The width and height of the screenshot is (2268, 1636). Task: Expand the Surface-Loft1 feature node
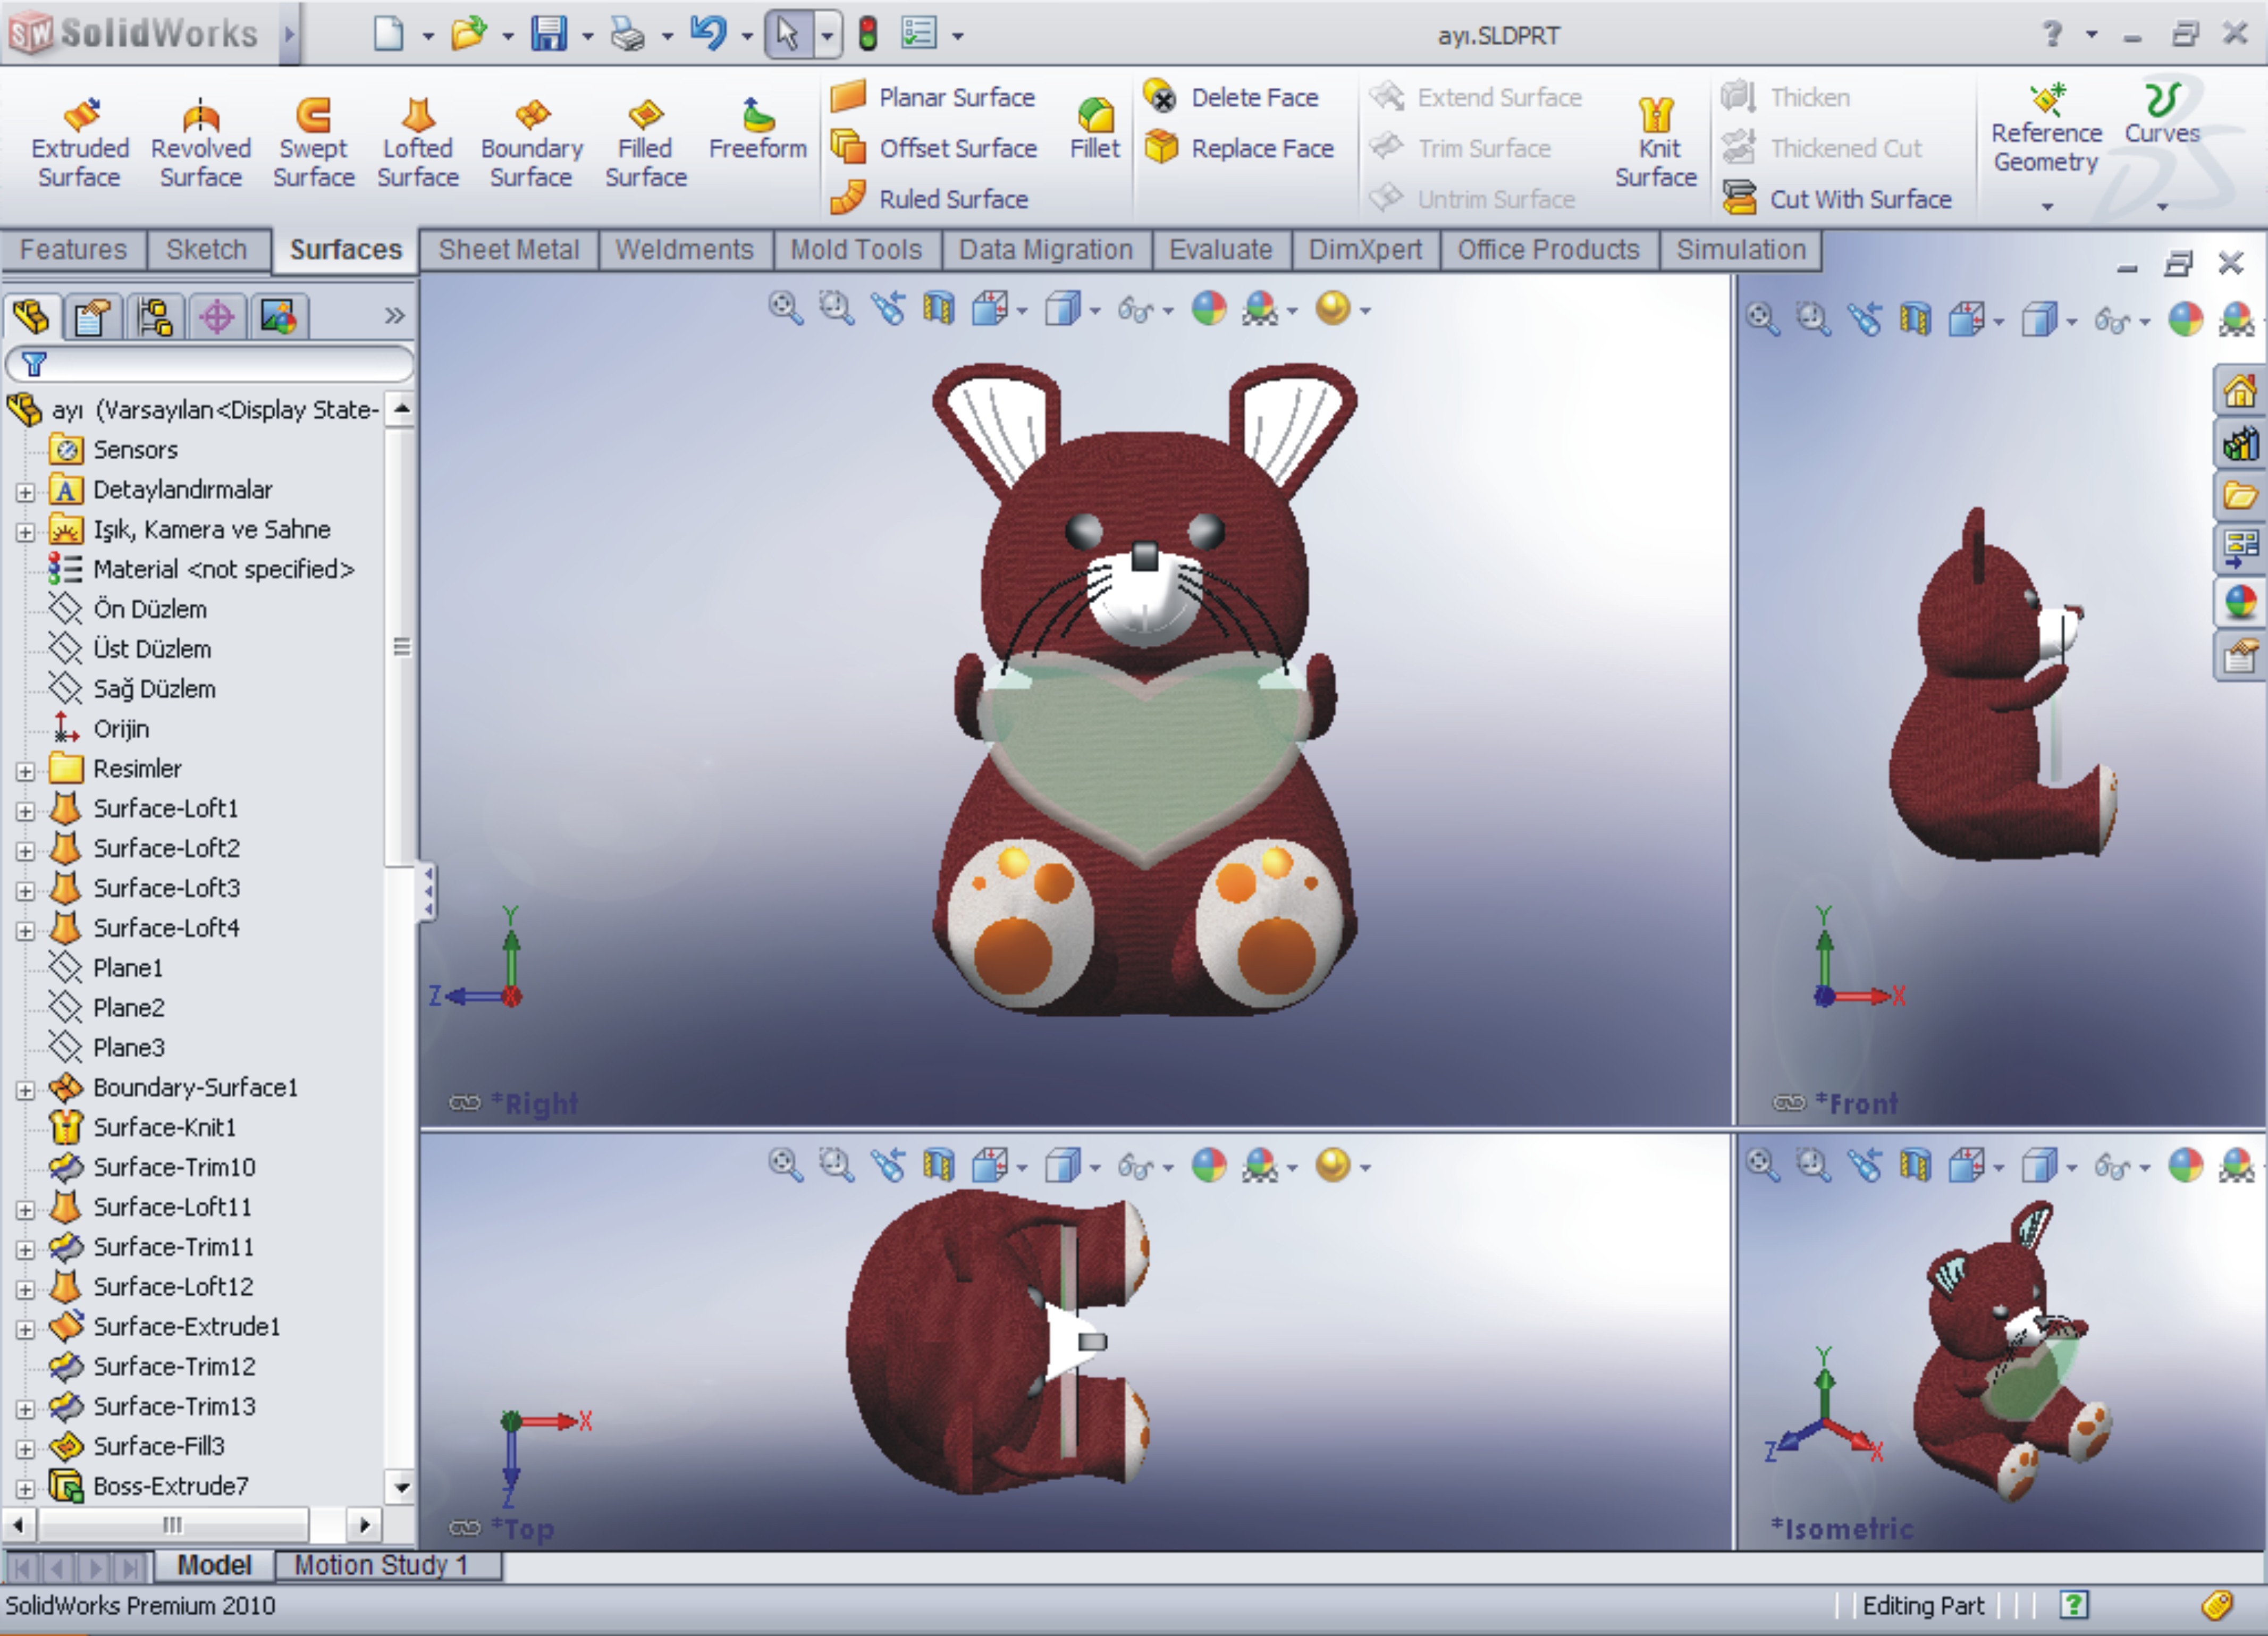(x=25, y=810)
